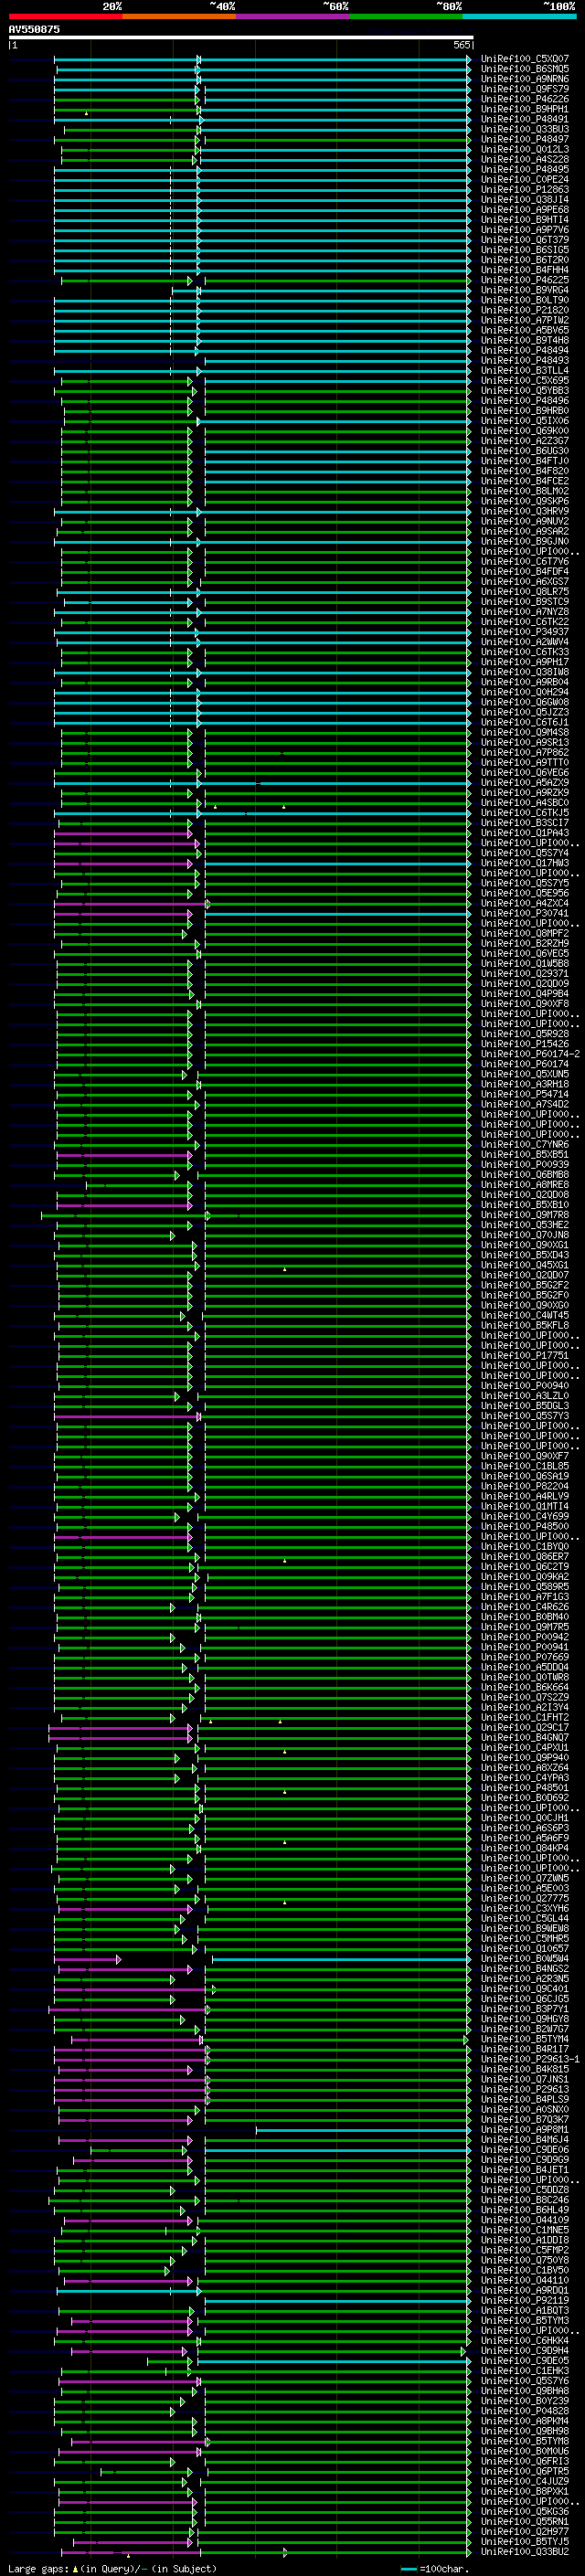The image size is (585, 2576).
Task: Select the UniRef100_Q9SKP6 label
Action: click(525, 501)
